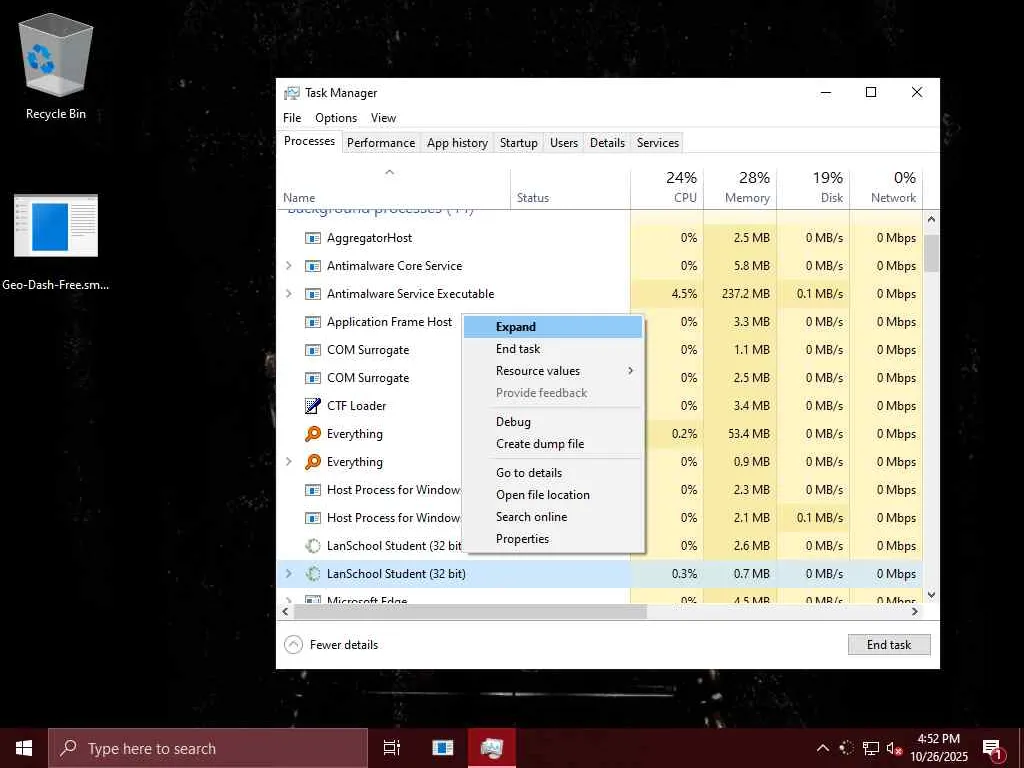This screenshot has height=768, width=1024.
Task: Click the vertical scrollbar up arrow
Action: [x=931, y=219]
